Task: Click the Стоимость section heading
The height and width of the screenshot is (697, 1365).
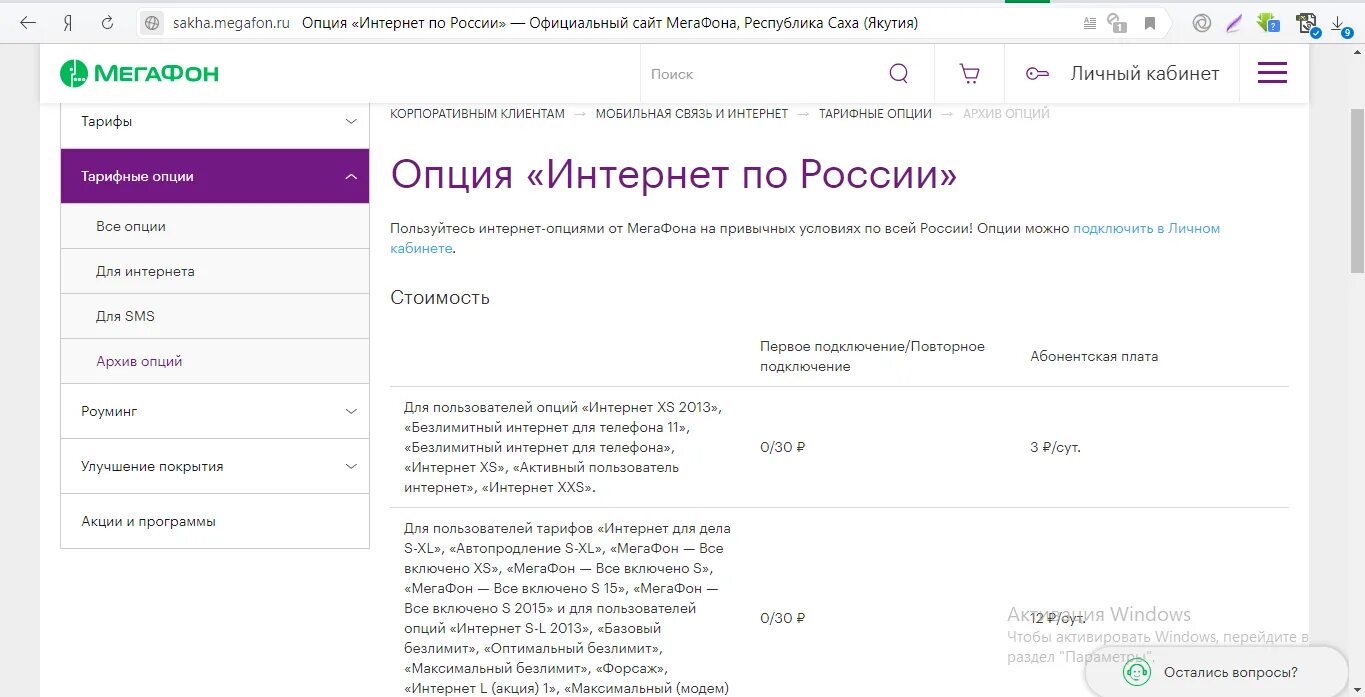Action: point(440,297)
